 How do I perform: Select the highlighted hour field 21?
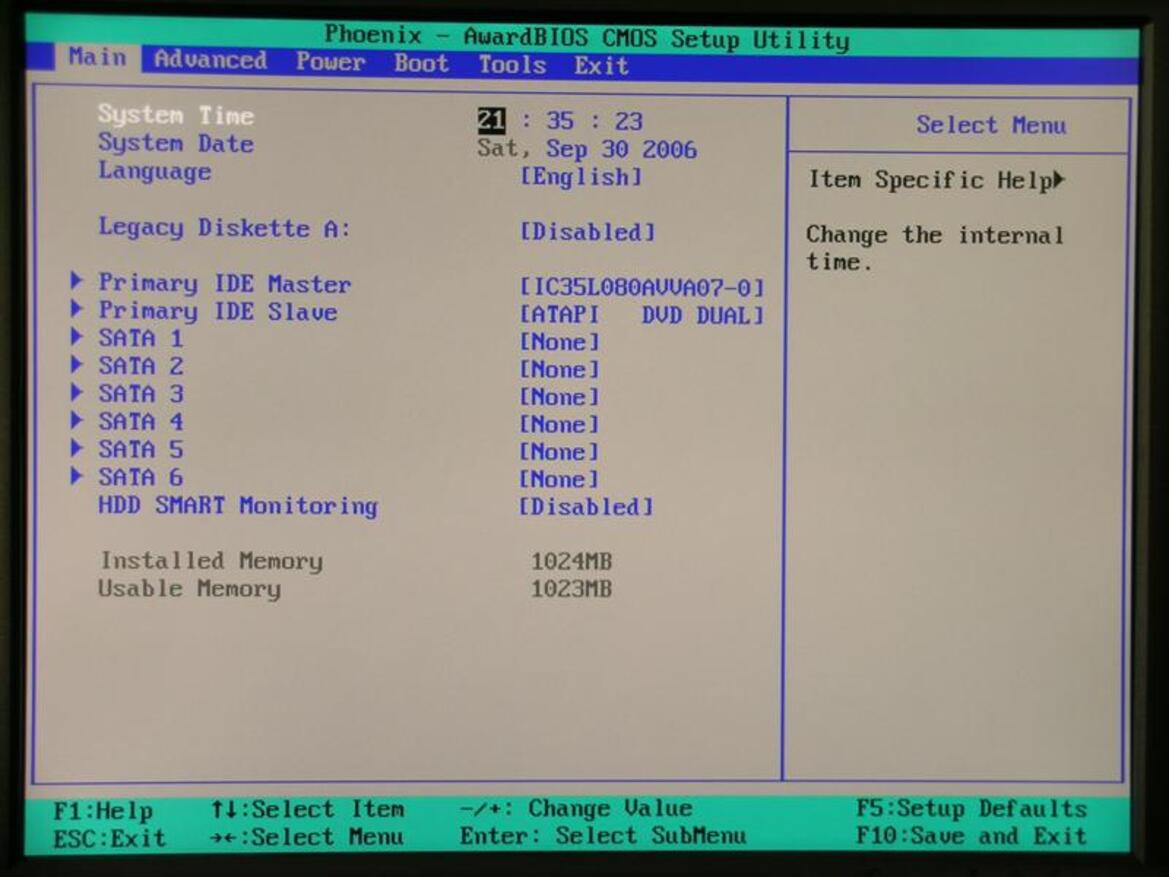point(491,120)
